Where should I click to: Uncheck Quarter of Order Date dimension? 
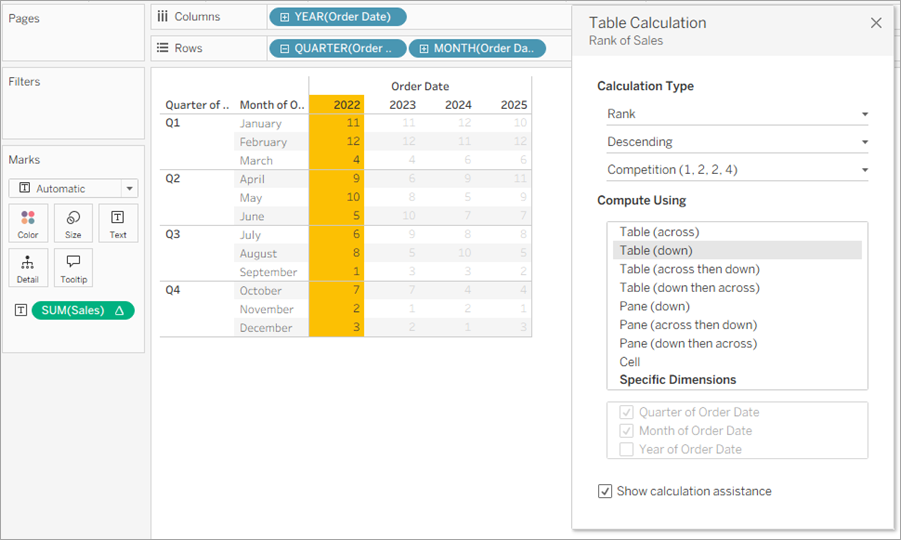[626, 412]
